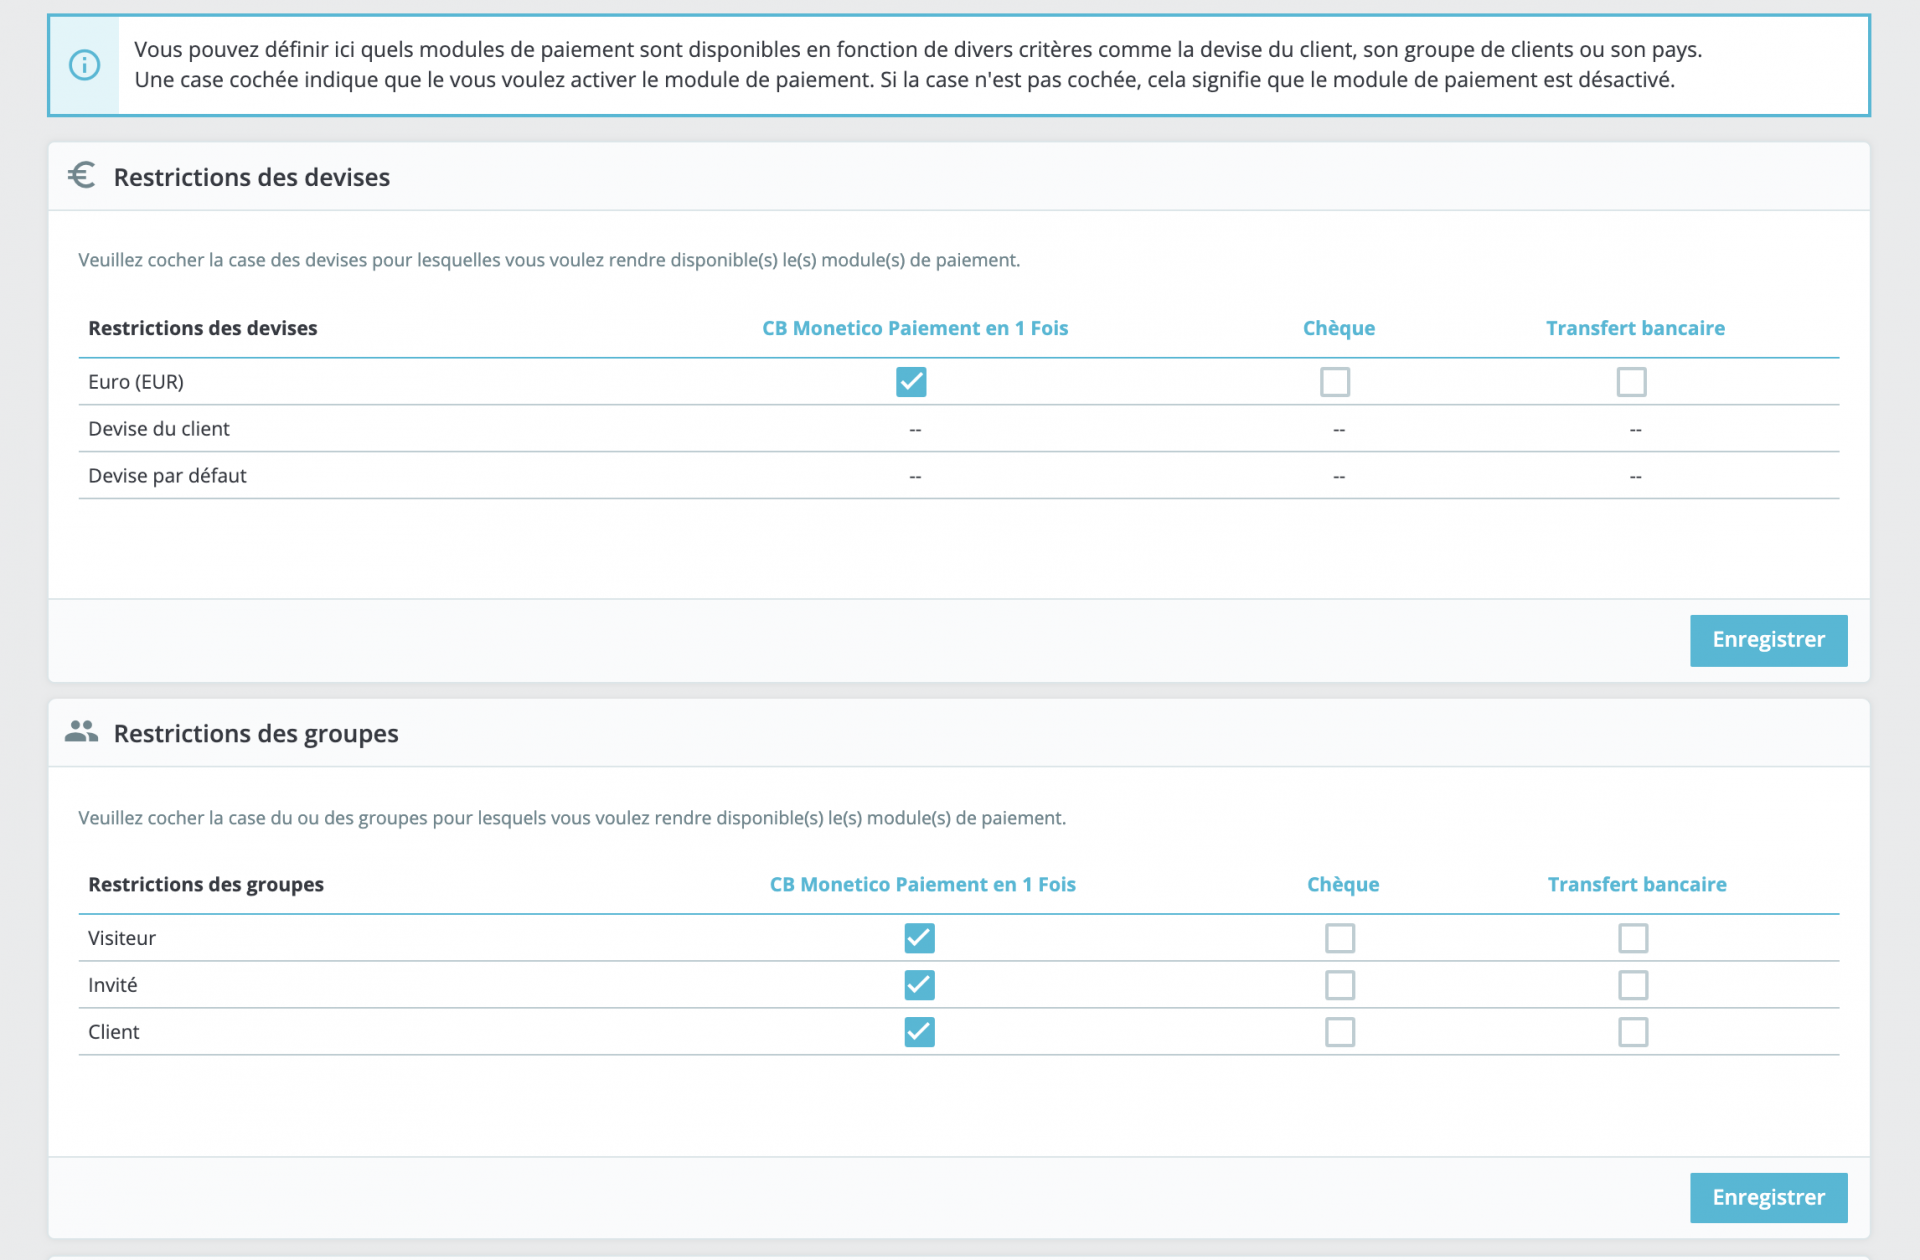
Task: Enable Chèque for the Visiteur group
Action: tap(1340, 938)
